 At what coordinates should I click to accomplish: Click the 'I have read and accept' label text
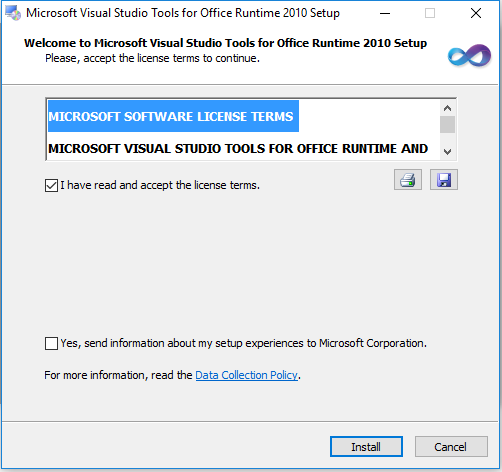click(x=160, y=185)
